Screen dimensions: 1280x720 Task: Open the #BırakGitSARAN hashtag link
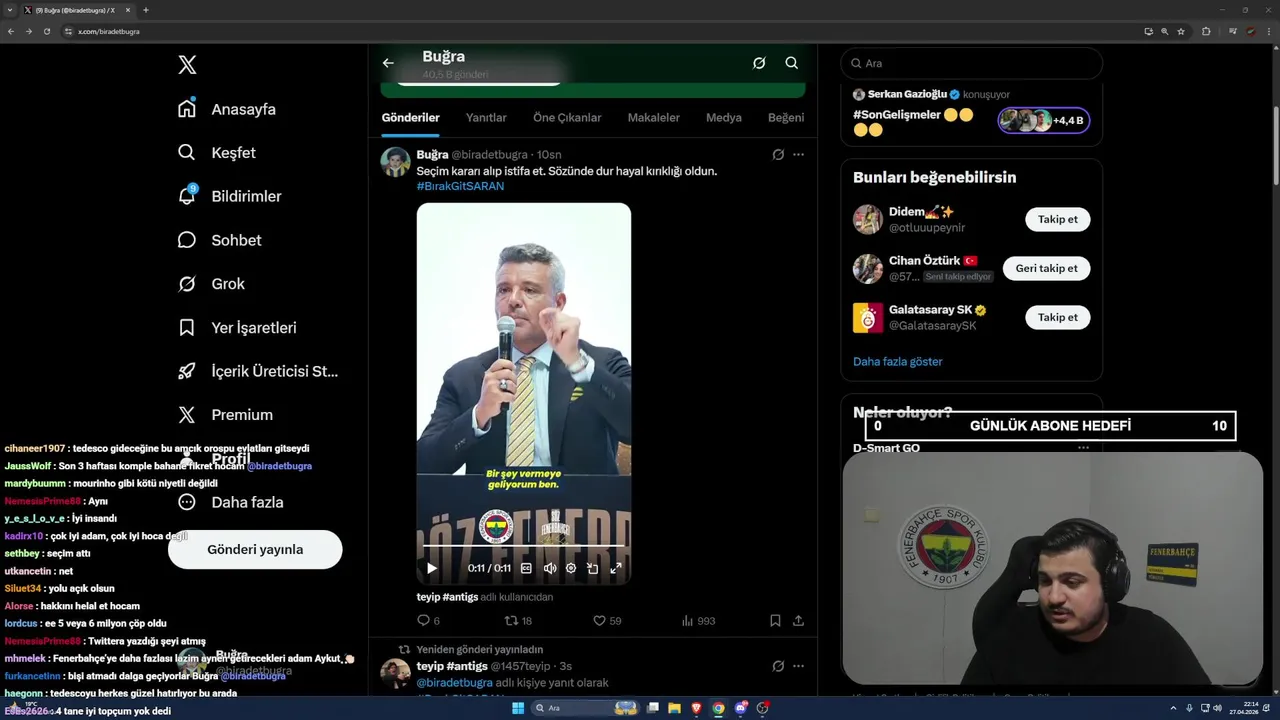tap(460, 186)
